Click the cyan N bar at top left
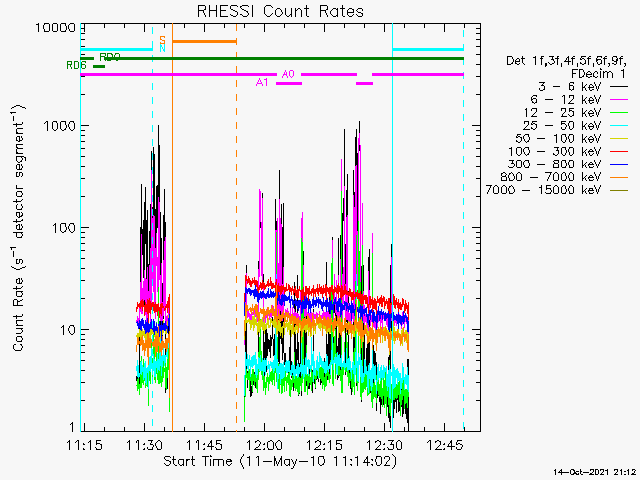640x480 pixels. click(x=117, y=49)
